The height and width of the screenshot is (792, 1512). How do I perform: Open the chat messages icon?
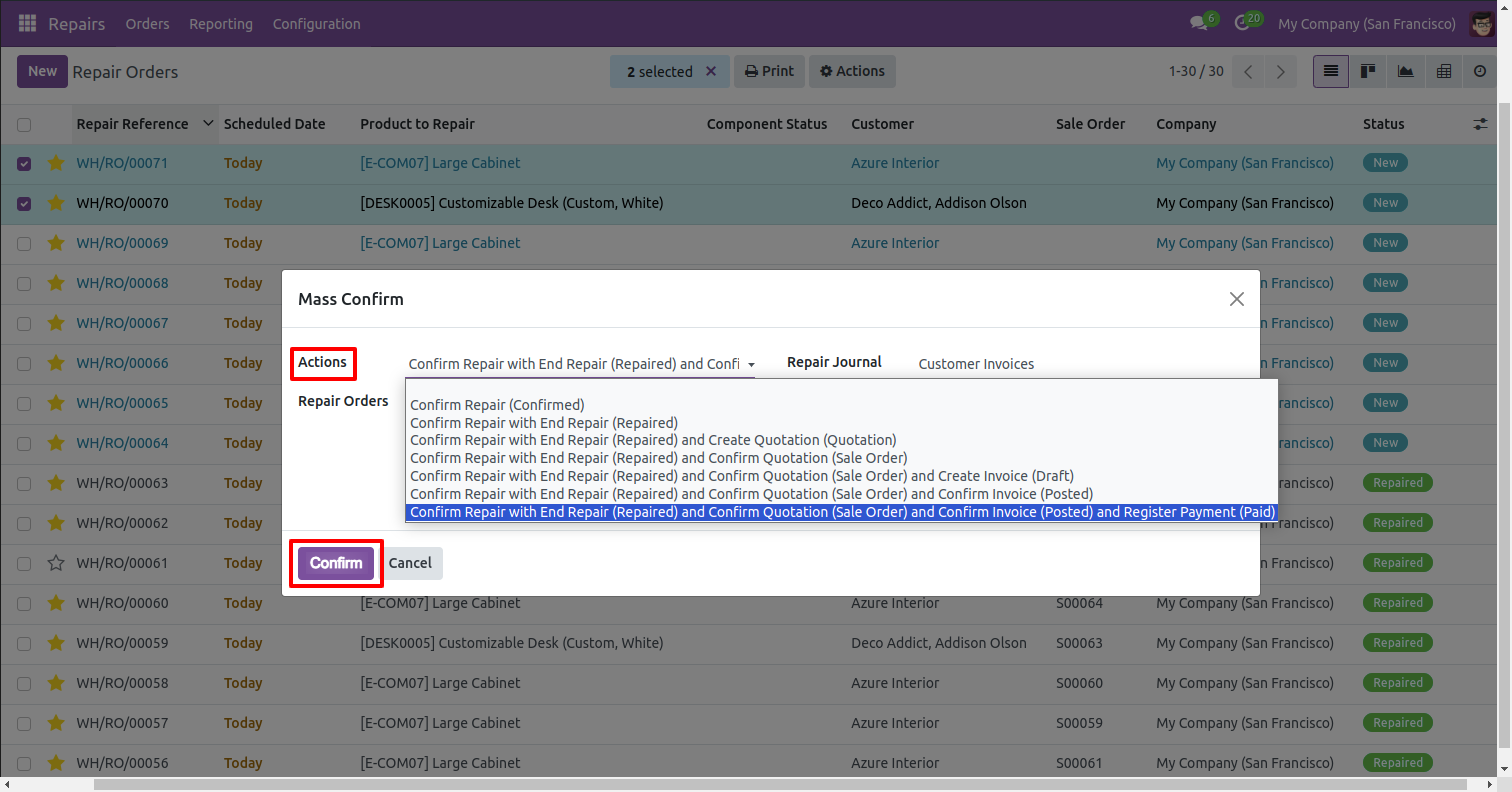[1198, 23]
